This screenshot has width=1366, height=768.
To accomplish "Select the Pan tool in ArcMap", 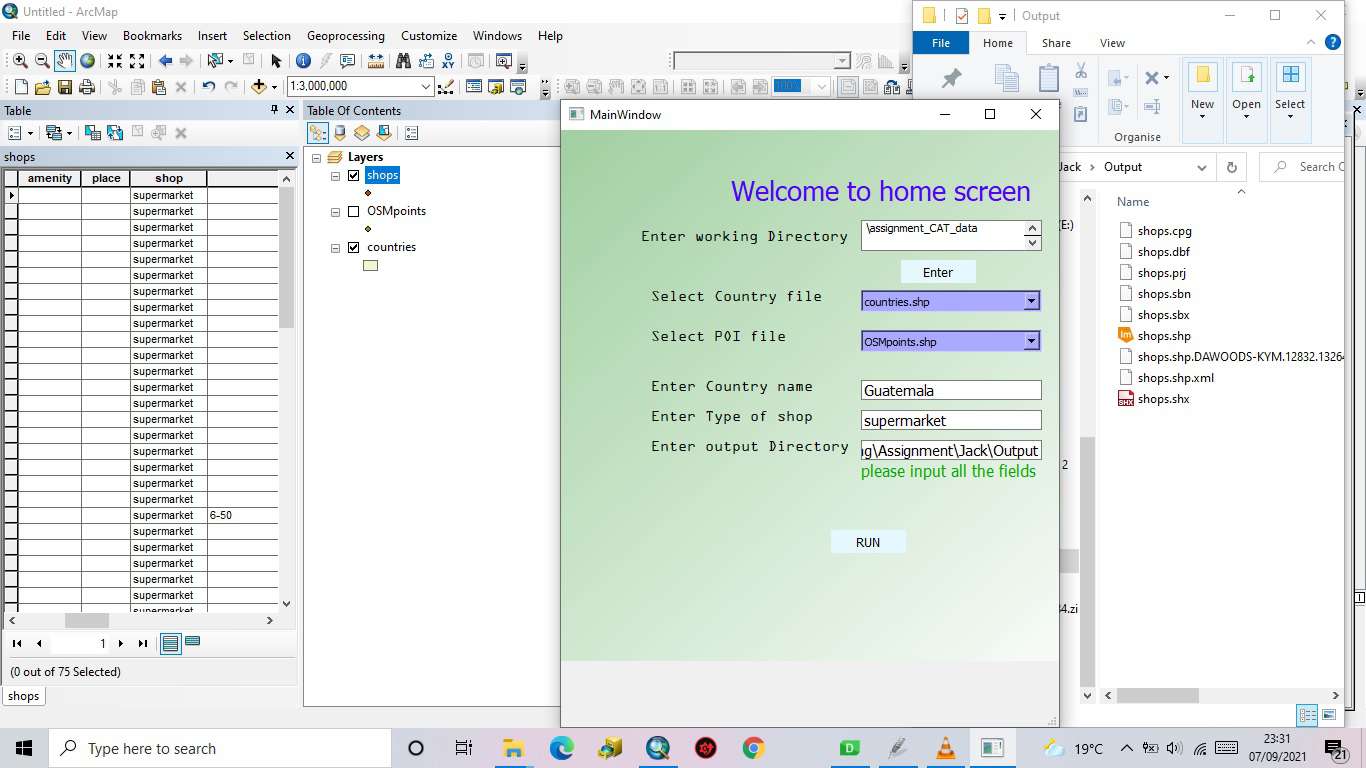I will [64, 61].
